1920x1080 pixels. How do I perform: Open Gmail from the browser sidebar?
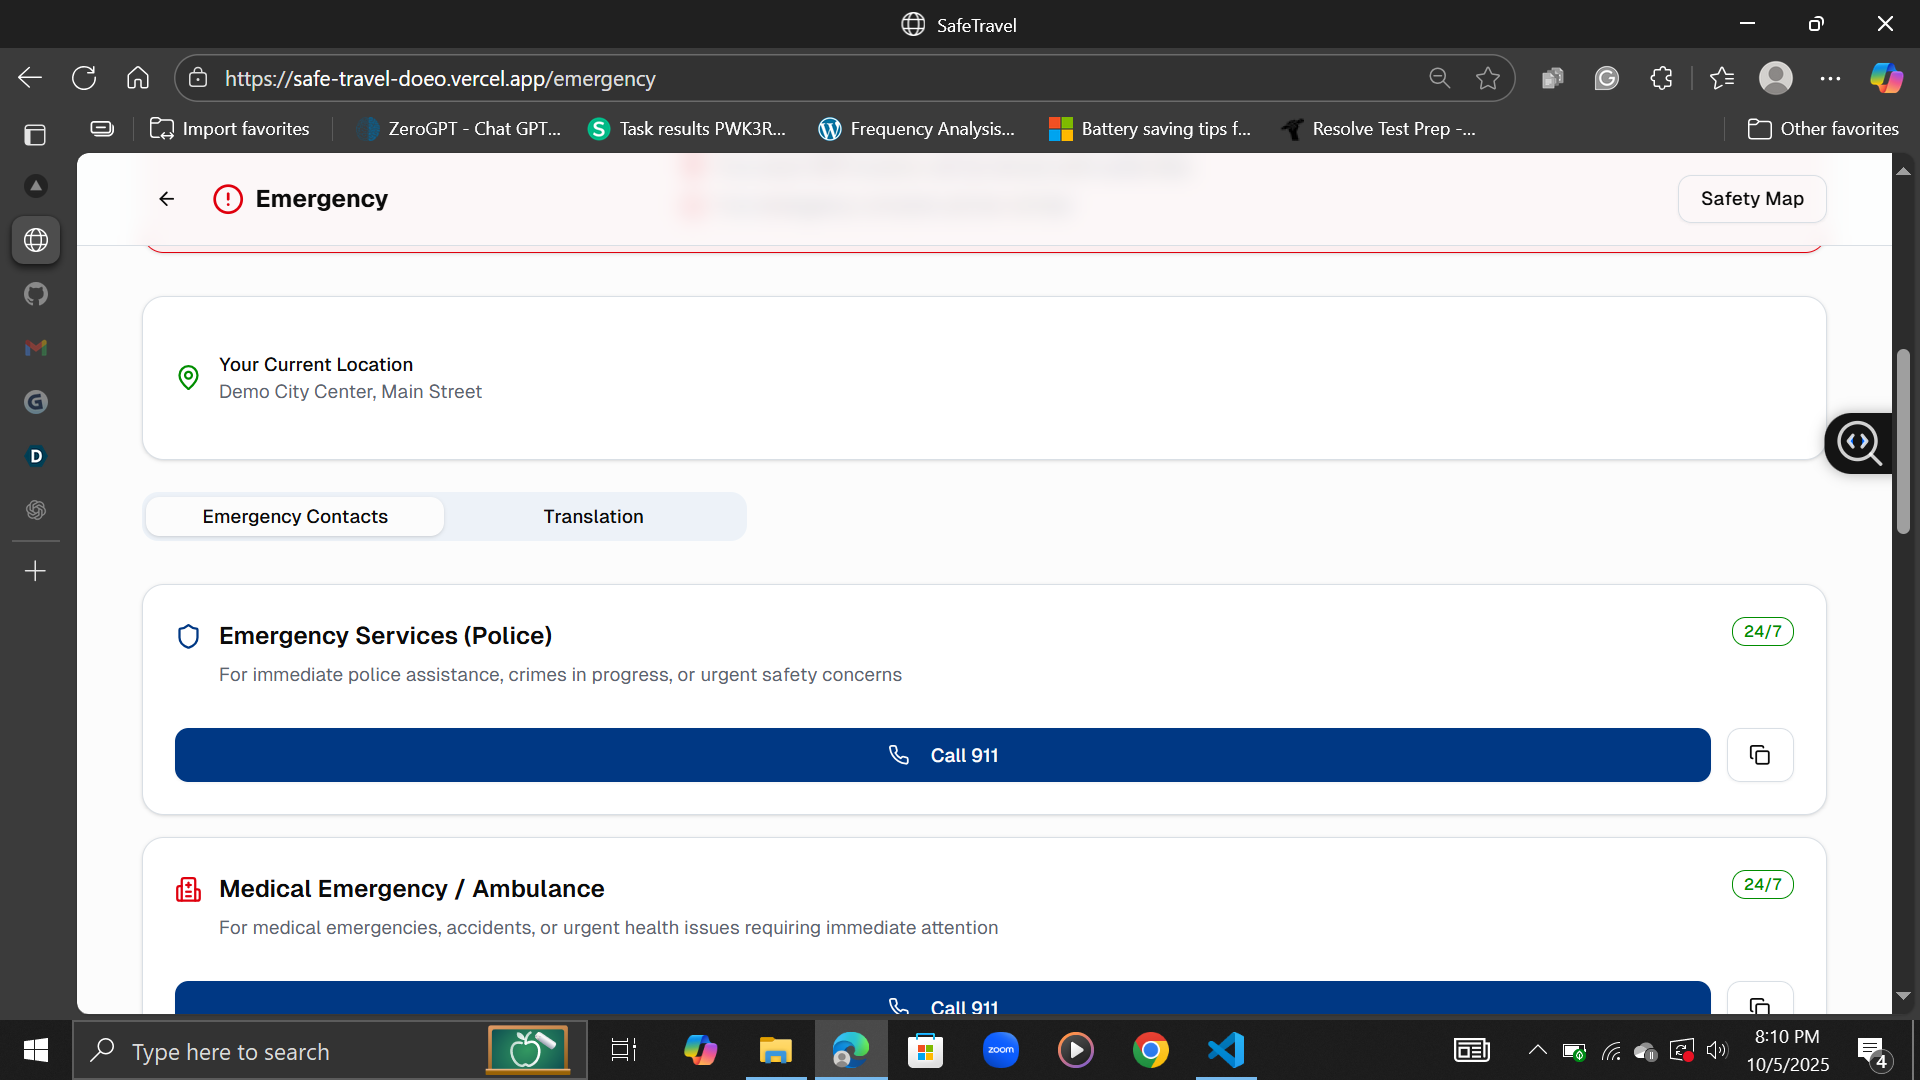(36, 348)
